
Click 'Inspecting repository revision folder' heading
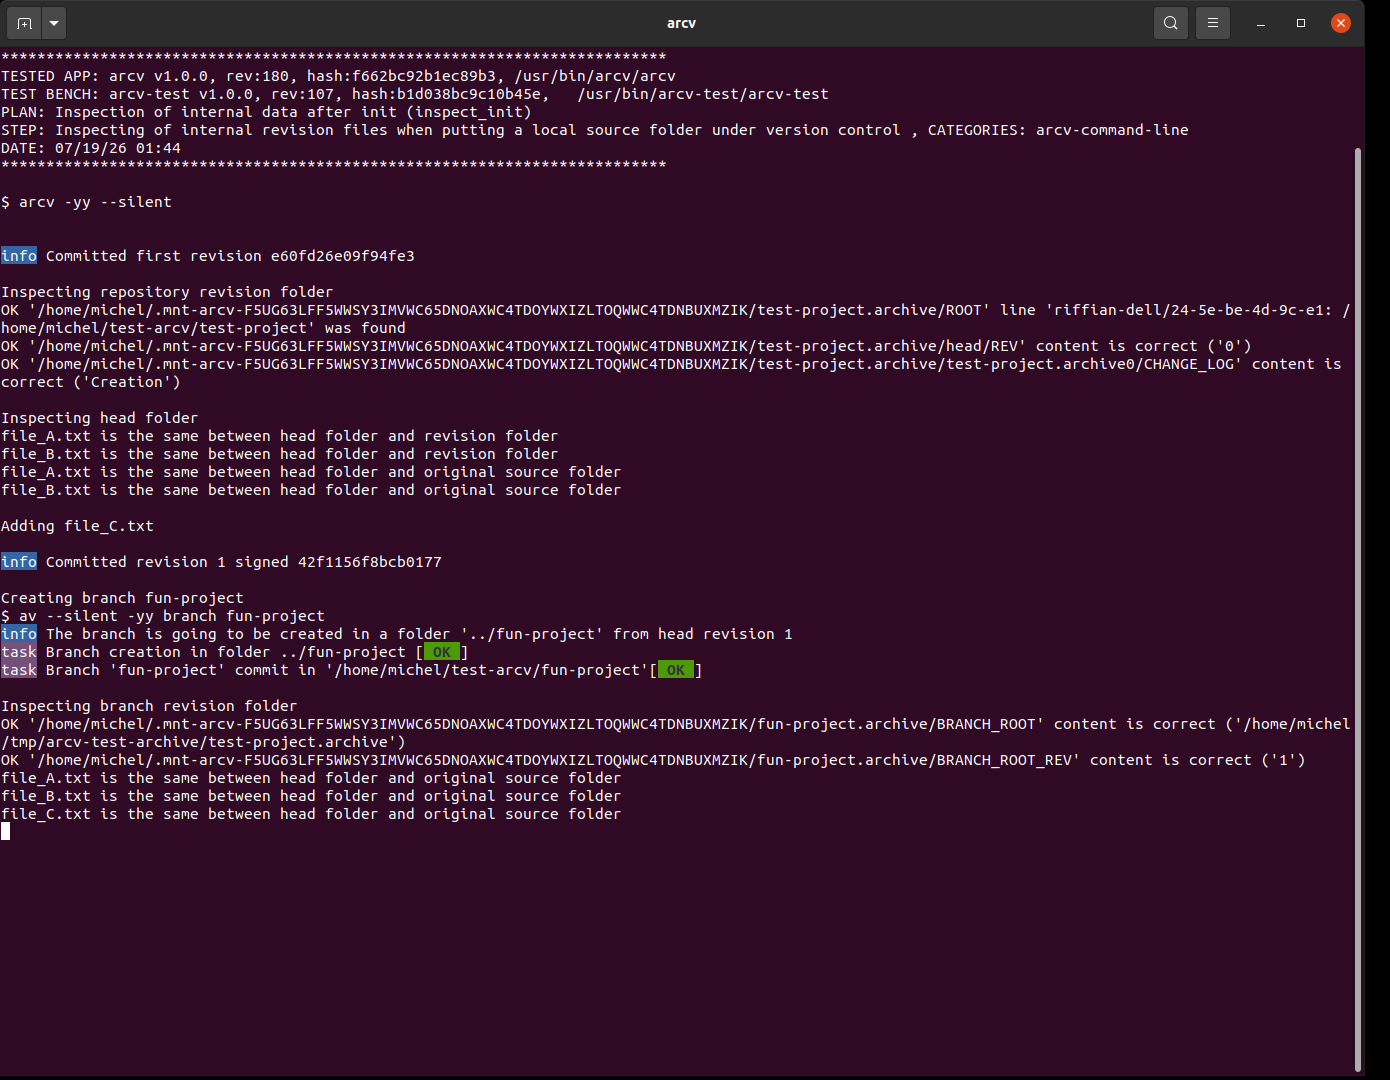click(167, 292)
